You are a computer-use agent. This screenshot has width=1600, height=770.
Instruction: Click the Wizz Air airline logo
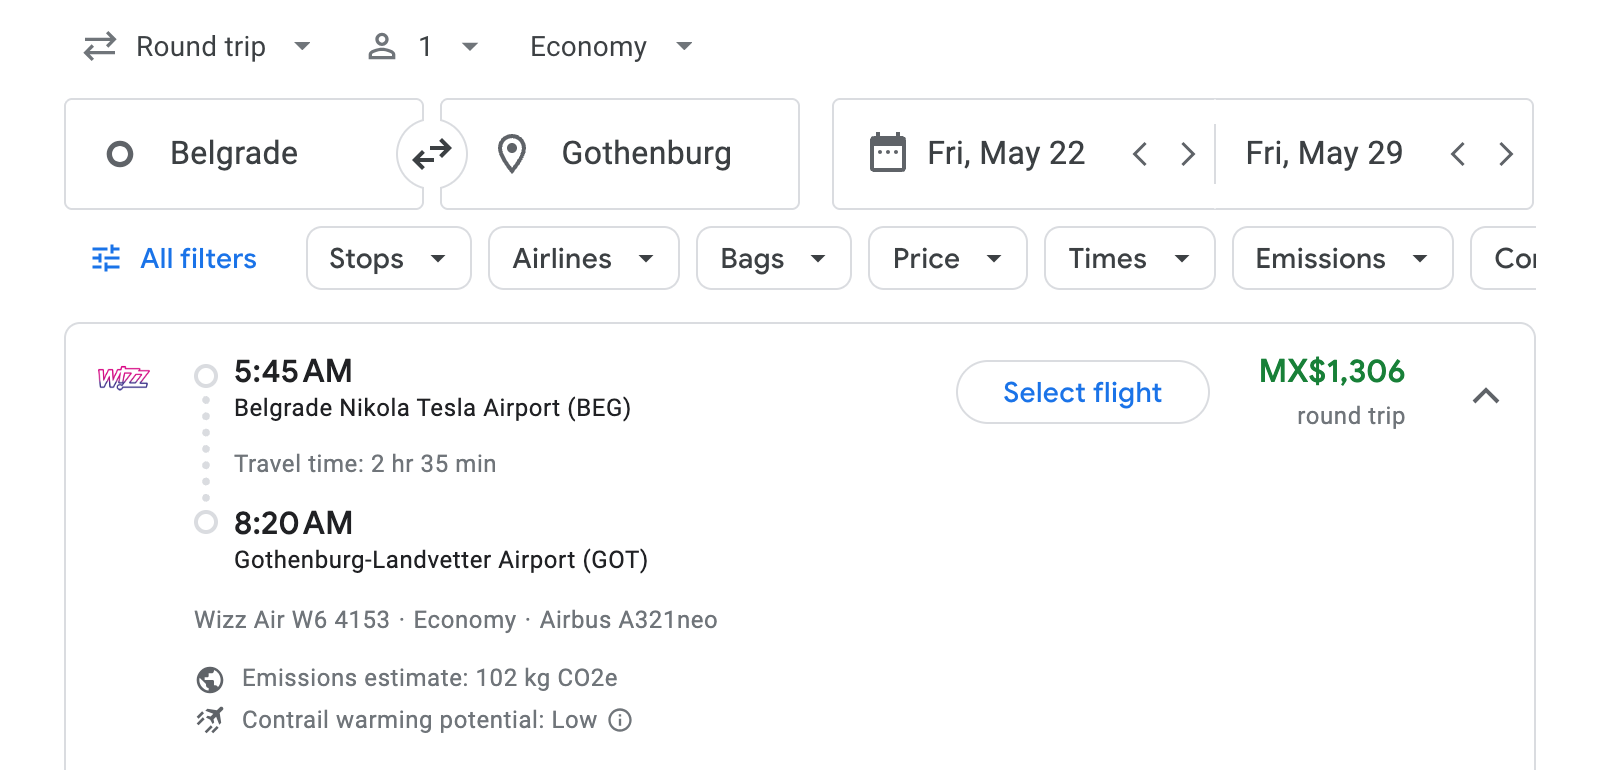coord(124,379)
